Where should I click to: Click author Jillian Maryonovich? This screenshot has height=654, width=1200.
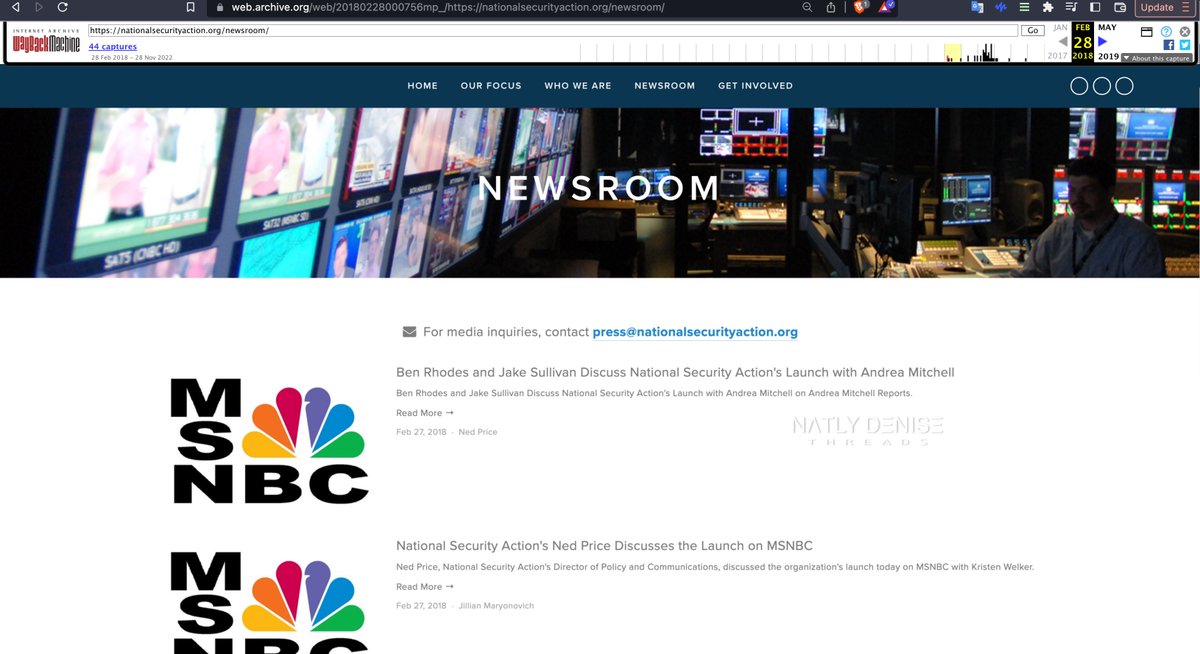[x=496, y=606]
